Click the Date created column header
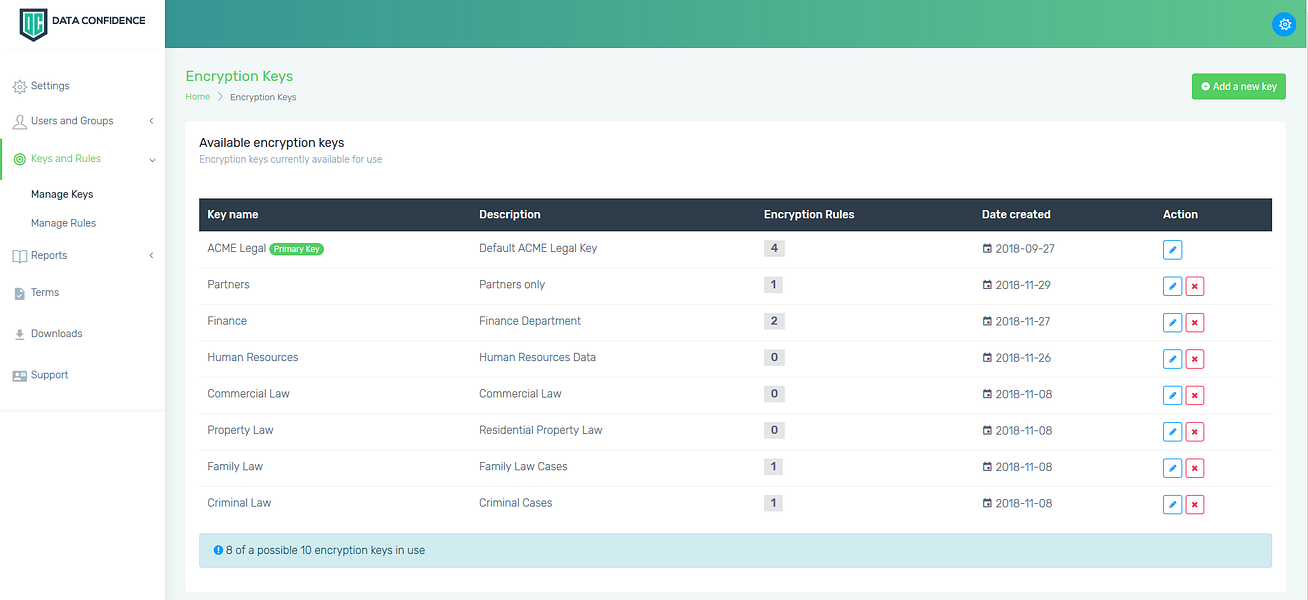Viewport: 1308px width, 600px height. point(1016,214)
